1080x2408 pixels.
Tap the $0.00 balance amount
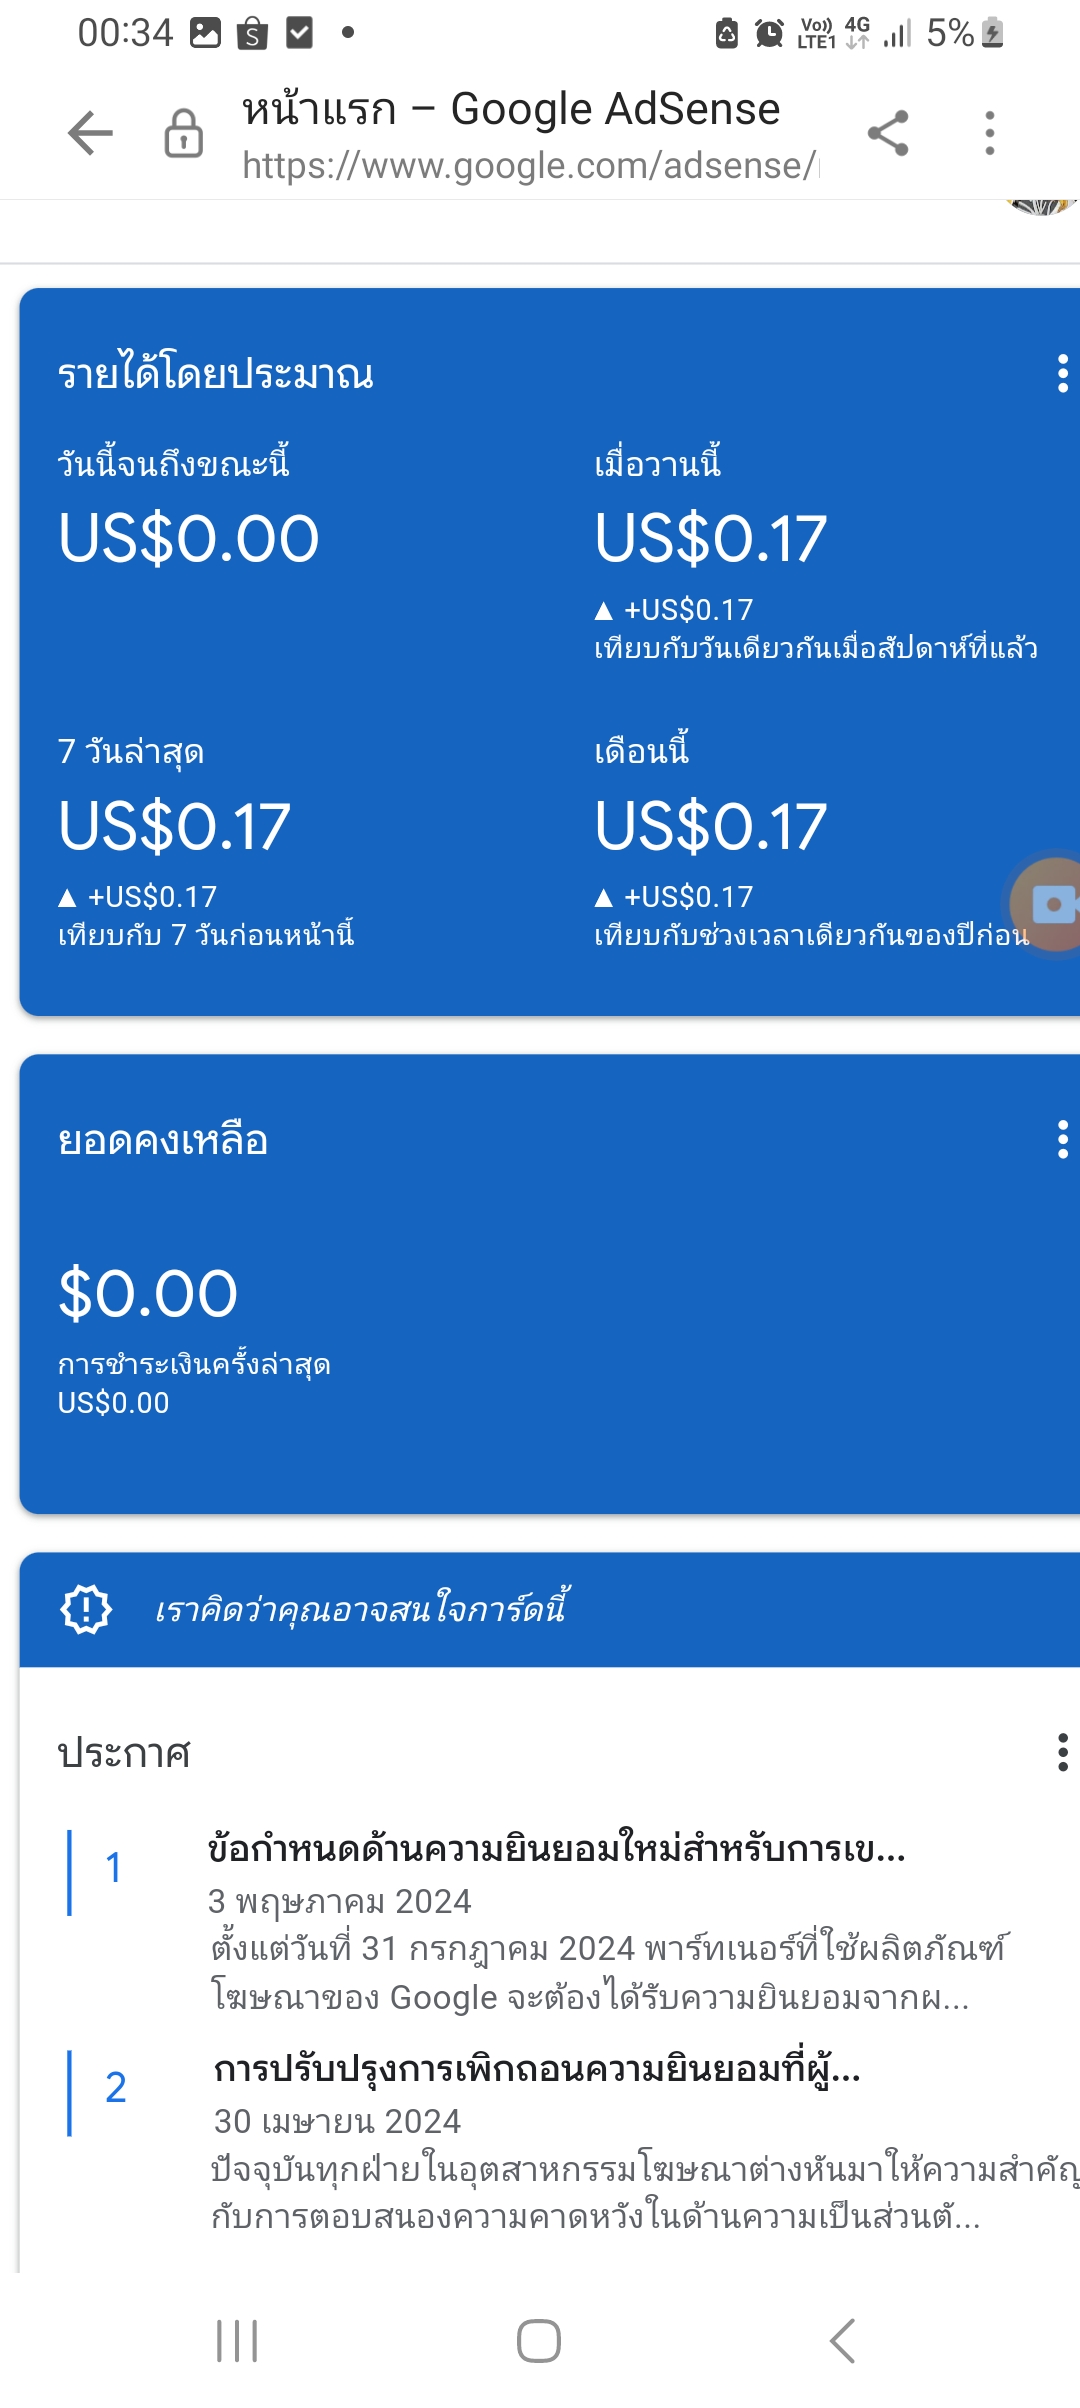pos(148,1293)
